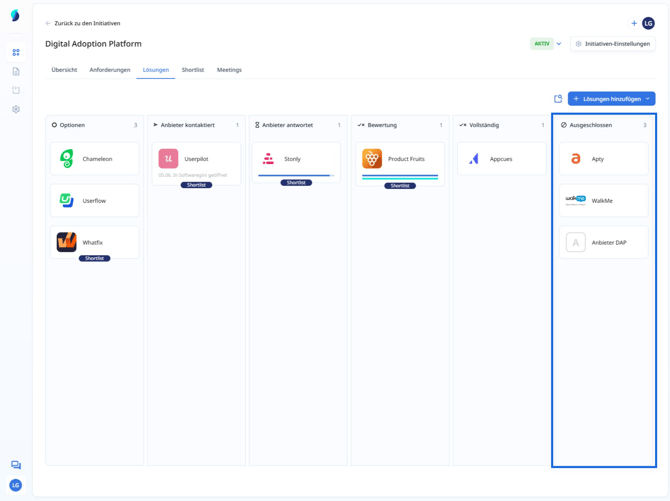Open the settings gear in left sidebar
Image resolution: width=670 pixels, height=501 pixels.
[x=16, y=109]
